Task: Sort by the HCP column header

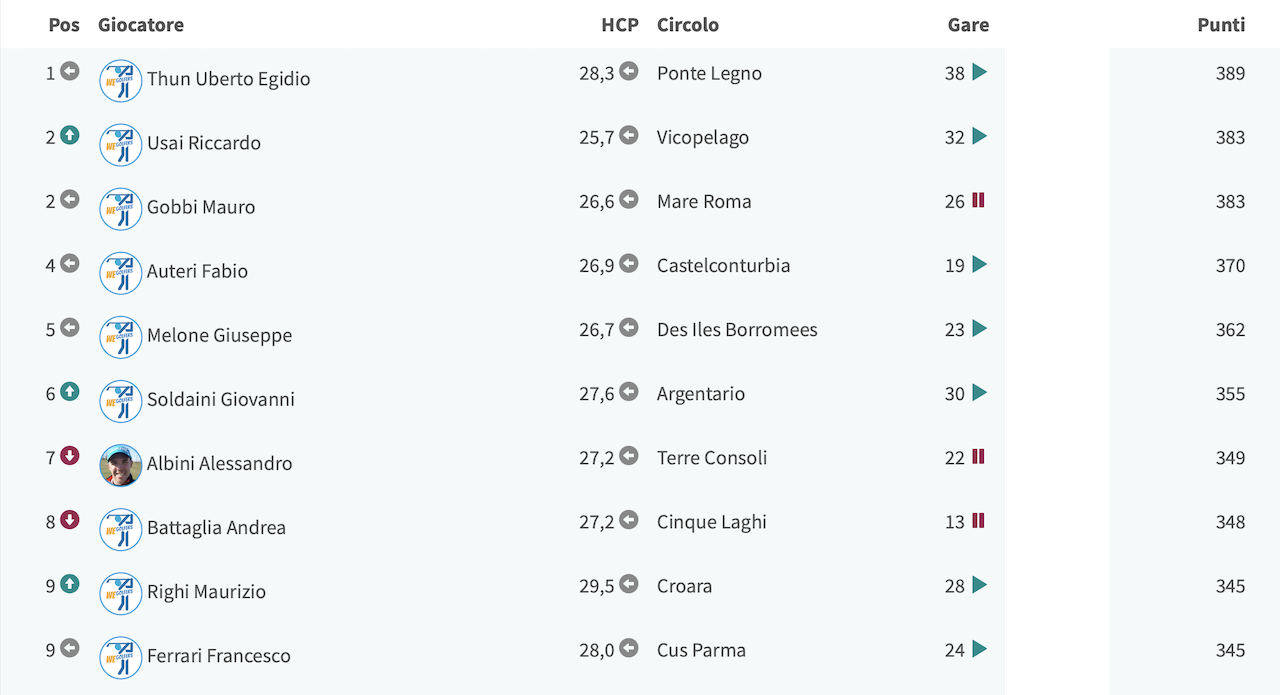Action: tap(620, 25)
